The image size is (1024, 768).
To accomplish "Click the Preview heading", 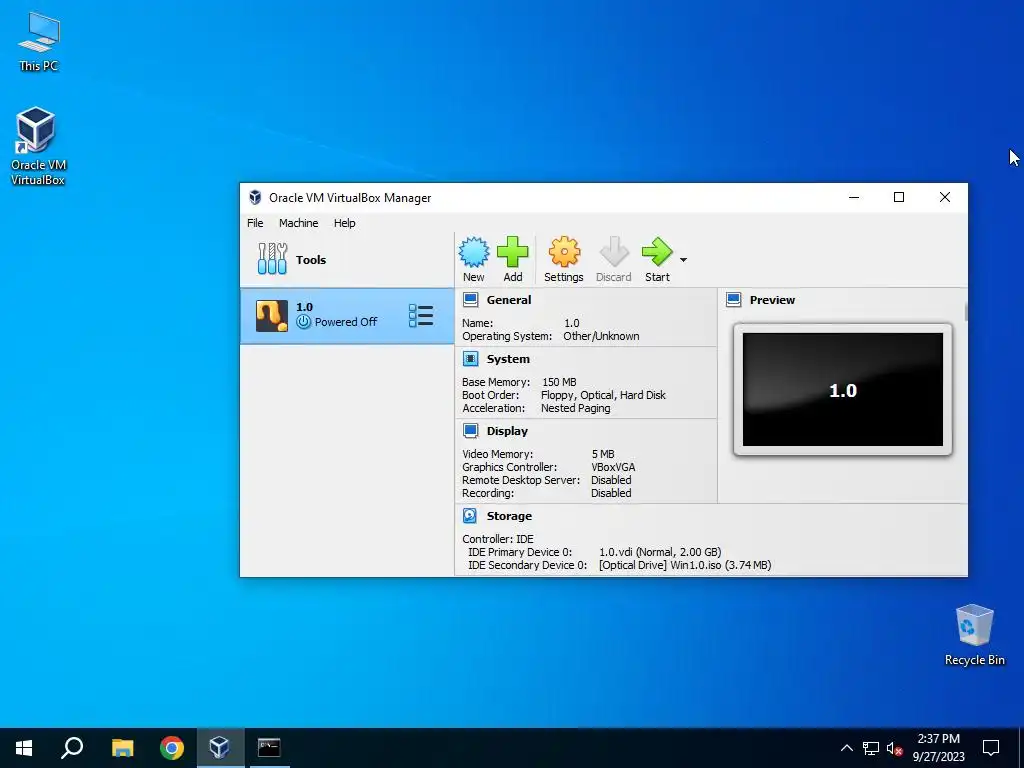I will 772,300.
